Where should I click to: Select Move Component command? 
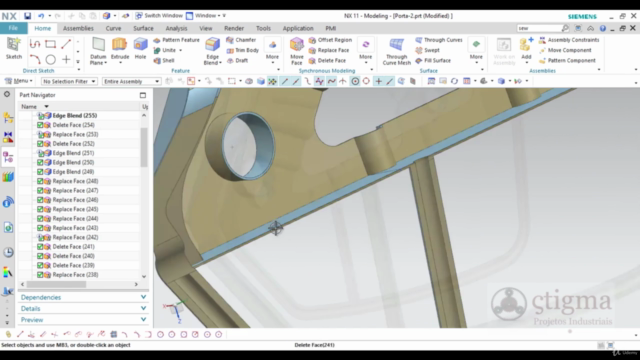click(x=565, y=50)
